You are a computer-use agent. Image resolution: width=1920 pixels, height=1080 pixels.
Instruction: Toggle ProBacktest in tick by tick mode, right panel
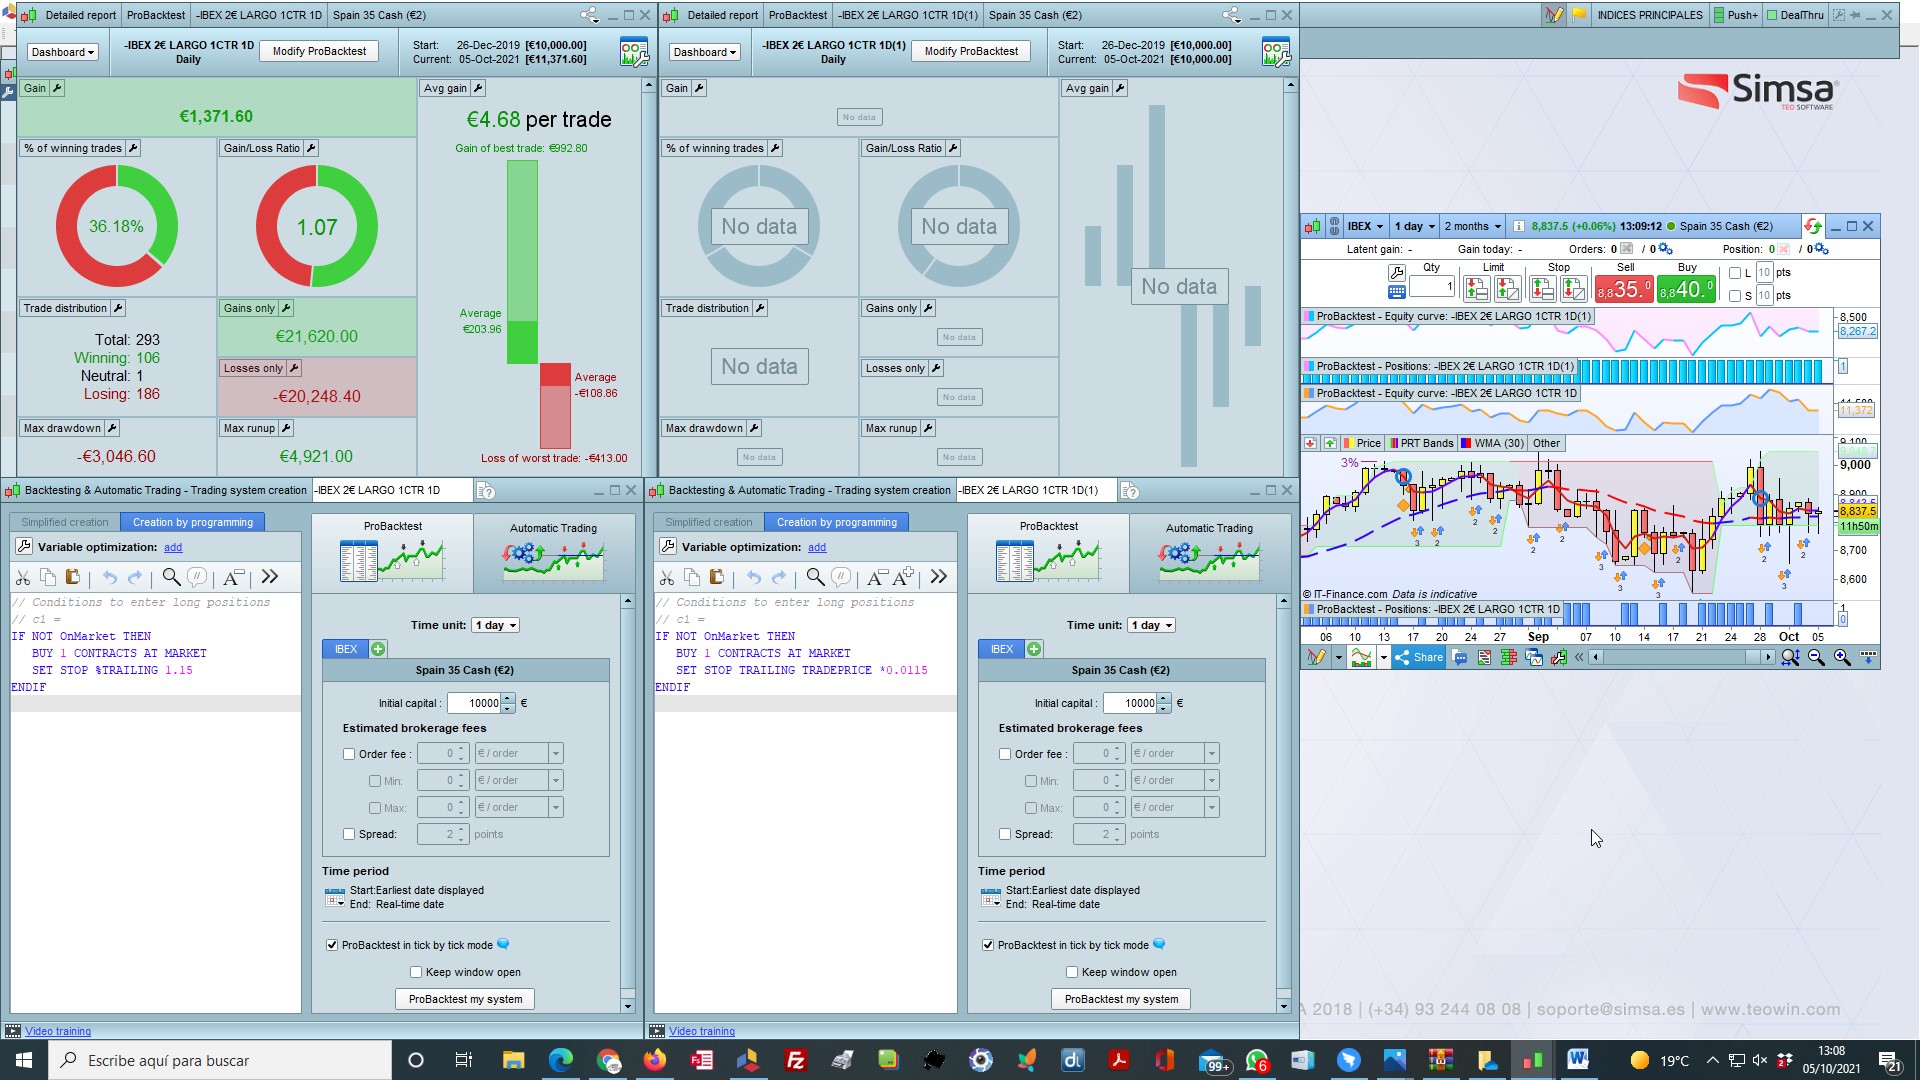click(988, 945)
